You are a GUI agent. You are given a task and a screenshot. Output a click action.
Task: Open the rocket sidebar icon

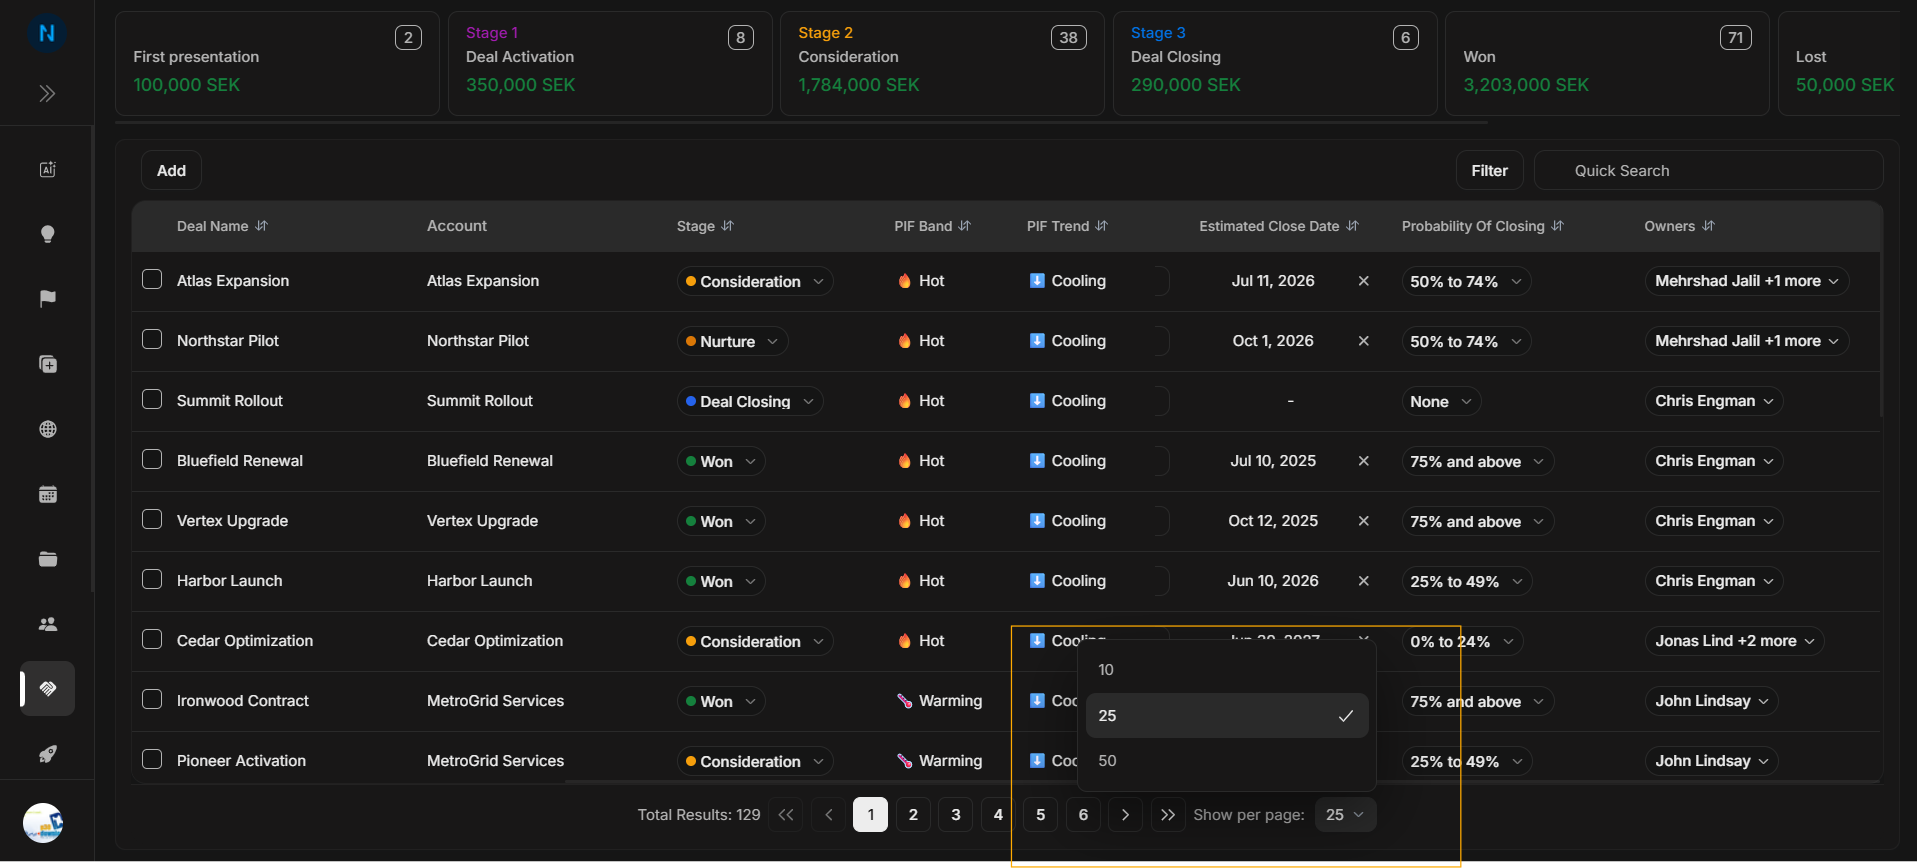[x=47, y=754]
